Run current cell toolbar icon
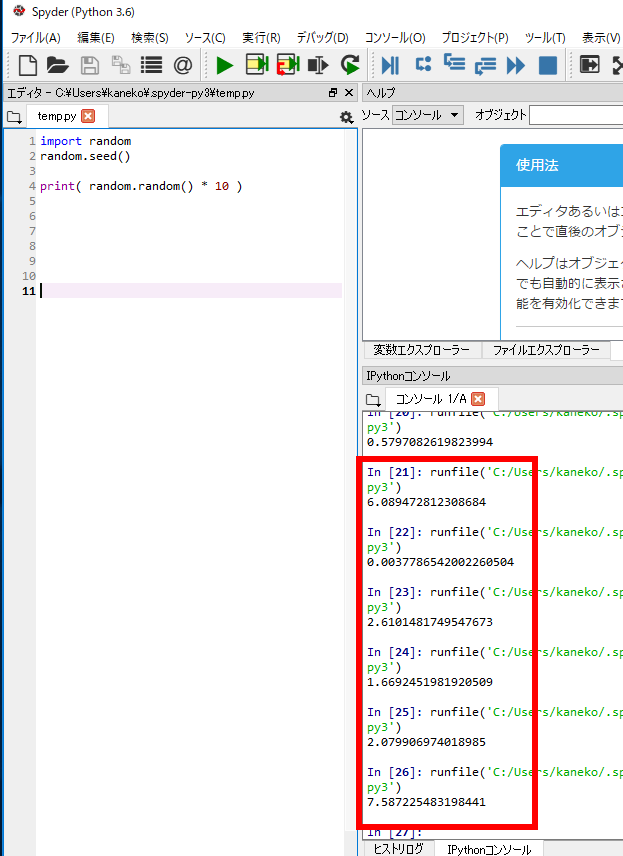 257,64
